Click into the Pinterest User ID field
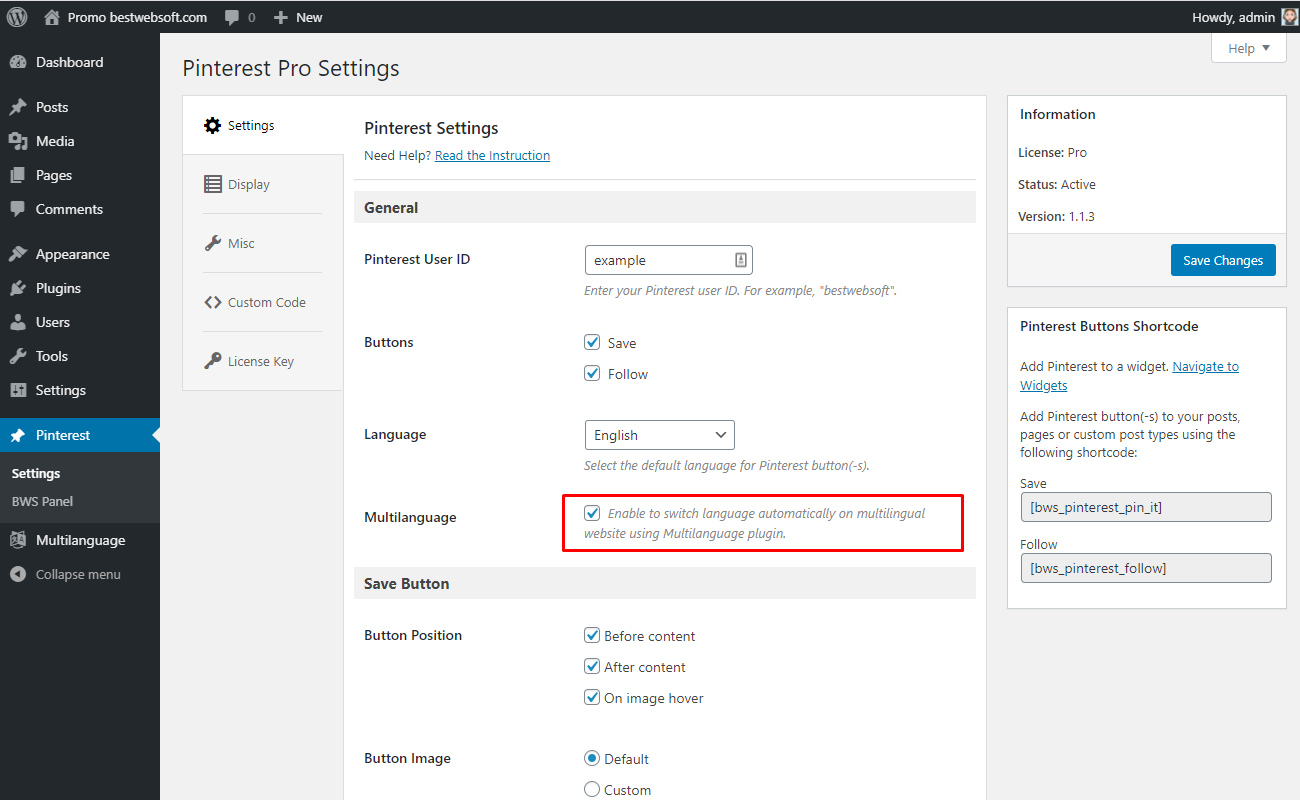The image size is (1300, 800). (x=668, y=260)
